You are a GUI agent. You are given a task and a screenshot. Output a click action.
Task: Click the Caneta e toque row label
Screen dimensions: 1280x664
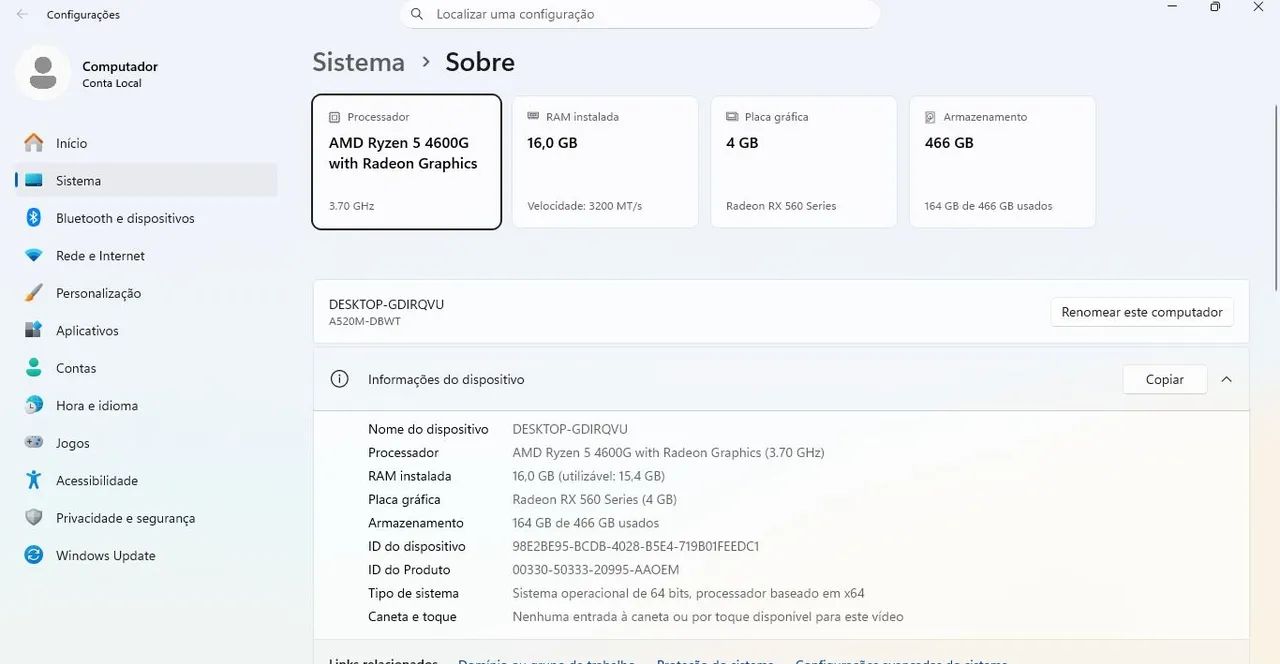pyautogui.click(x=412, y=617)
